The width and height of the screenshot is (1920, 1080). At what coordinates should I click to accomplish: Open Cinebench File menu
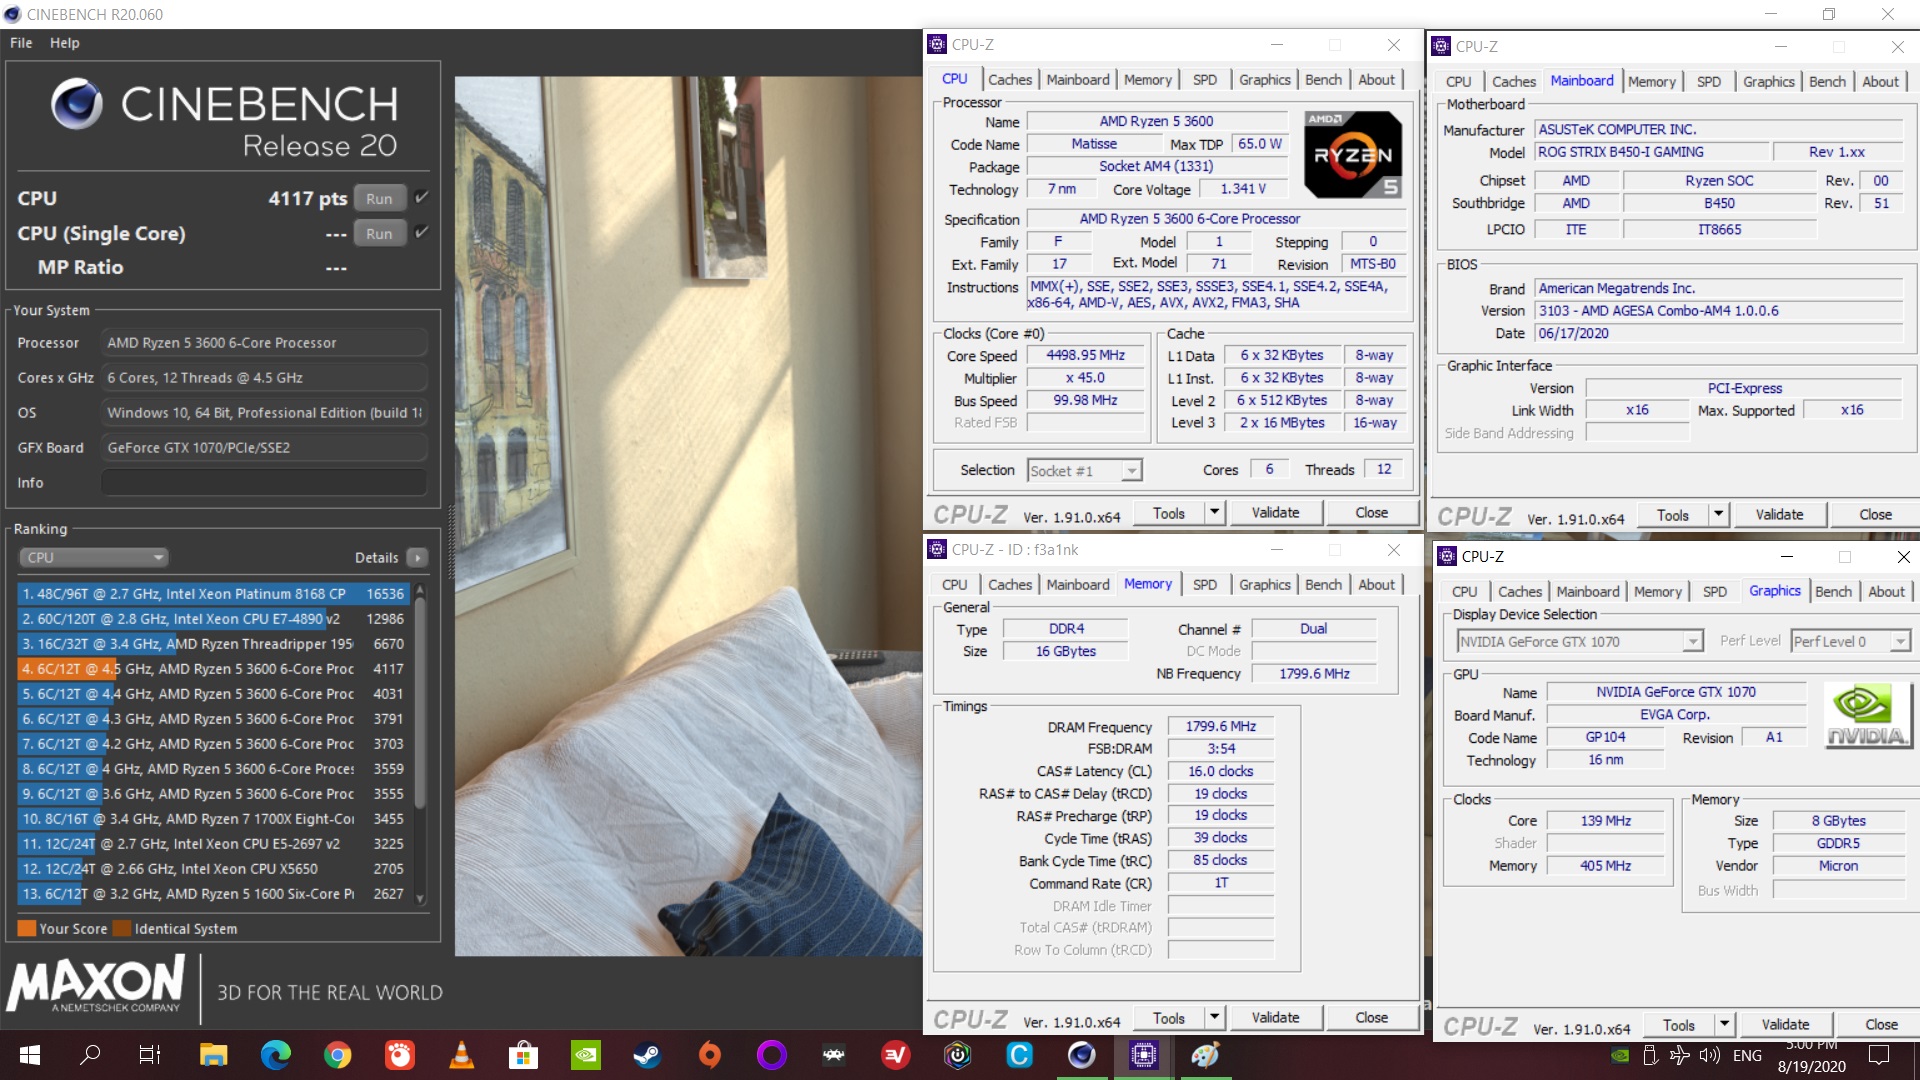pos(21,43)
